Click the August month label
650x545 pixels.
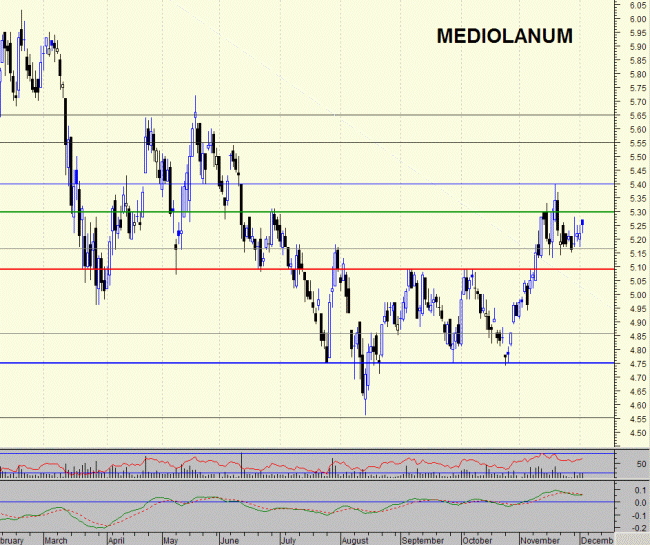pos(355,540)
